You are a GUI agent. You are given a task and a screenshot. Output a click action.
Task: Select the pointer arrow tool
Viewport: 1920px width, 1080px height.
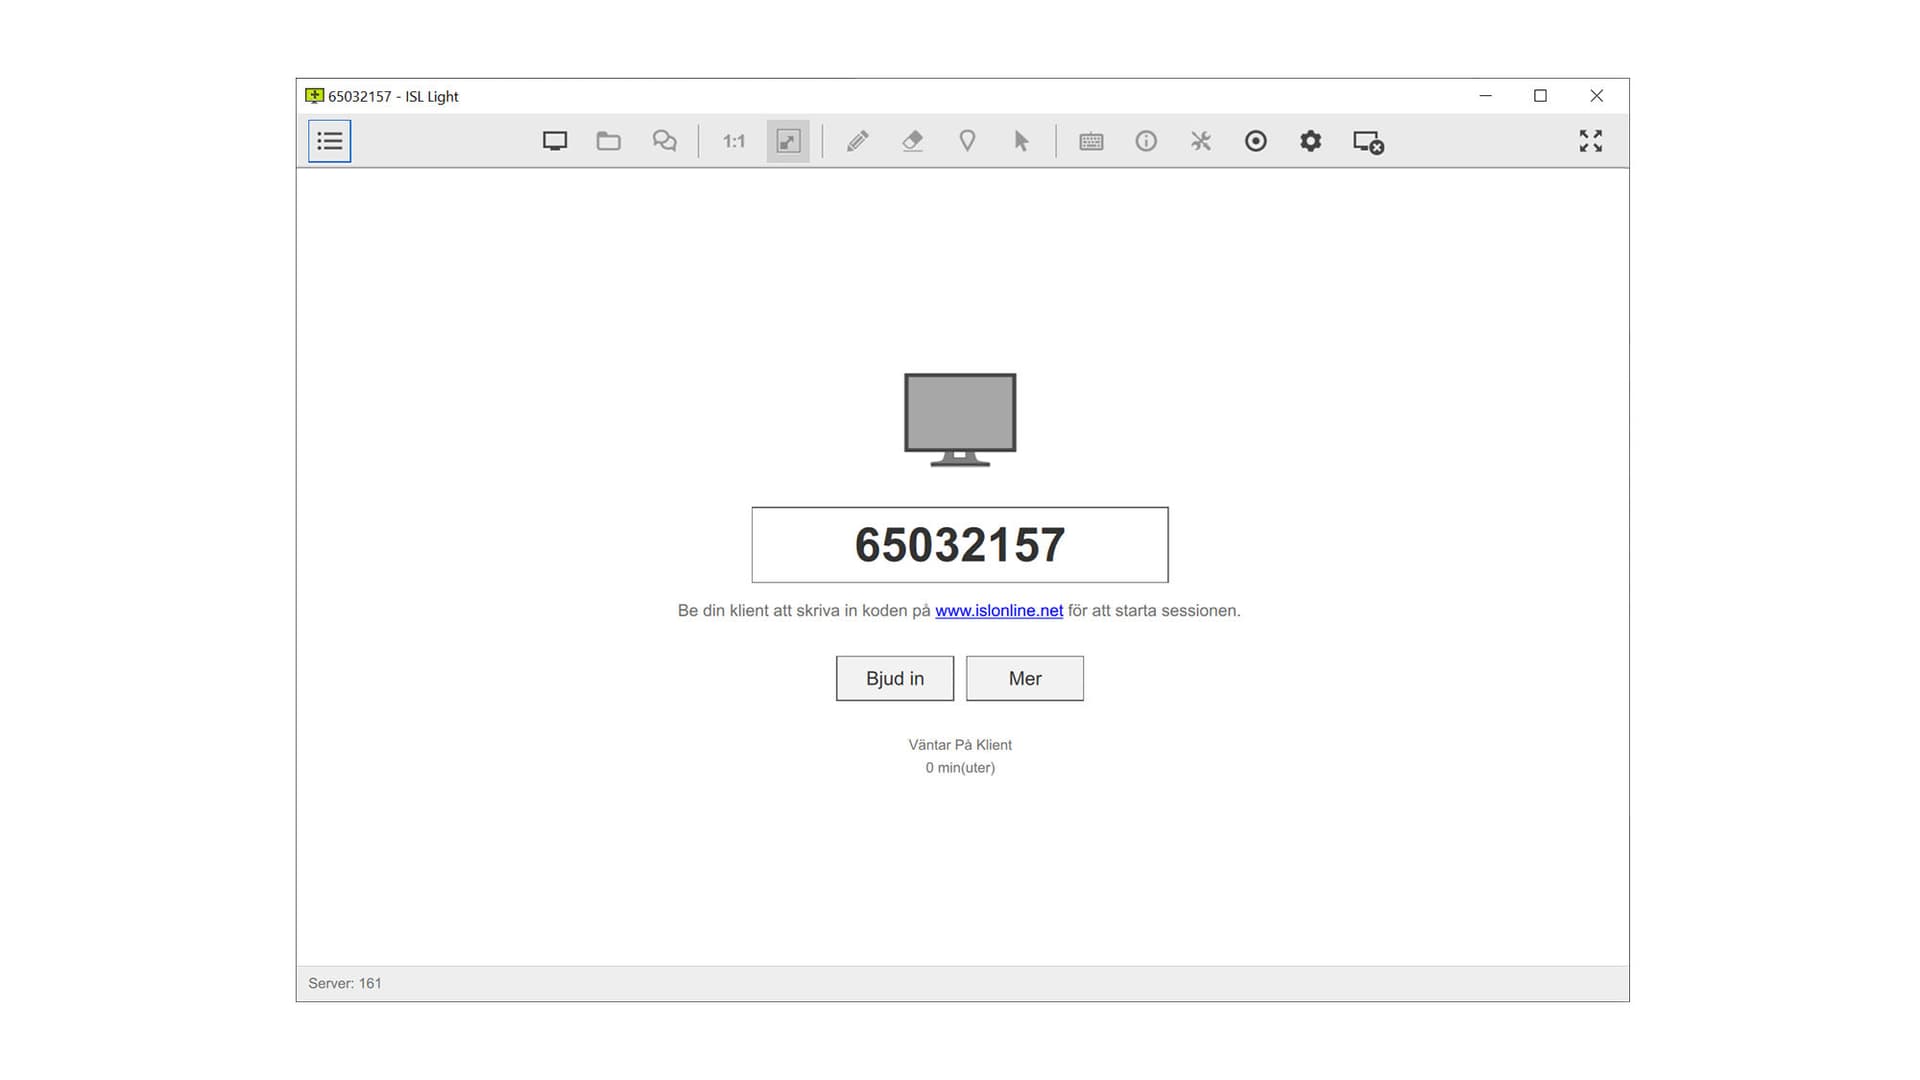click(1021, 141)
